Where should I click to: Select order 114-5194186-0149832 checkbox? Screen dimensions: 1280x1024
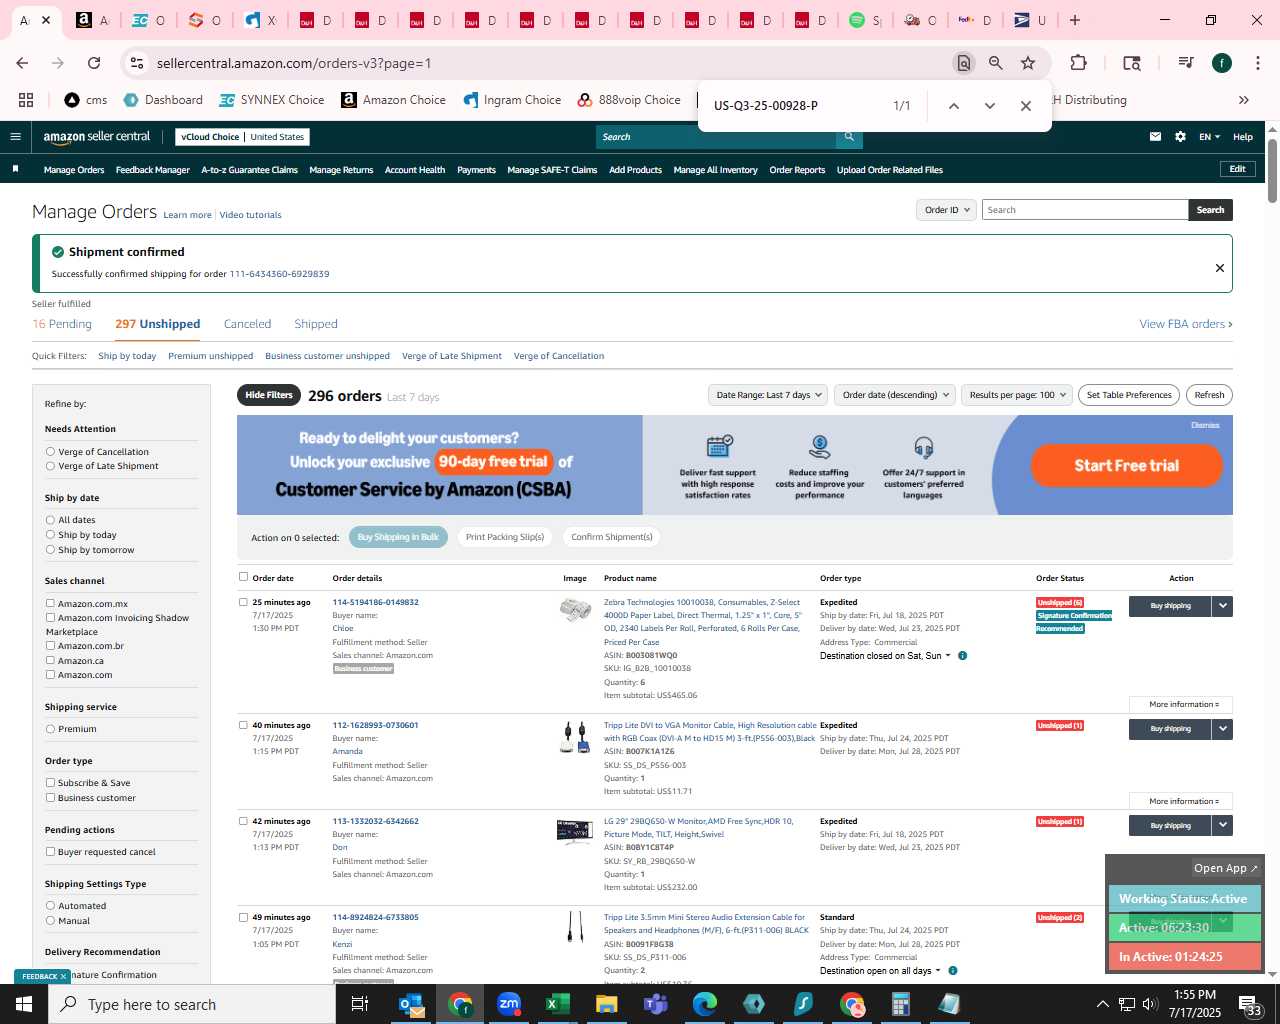[243, 602]
